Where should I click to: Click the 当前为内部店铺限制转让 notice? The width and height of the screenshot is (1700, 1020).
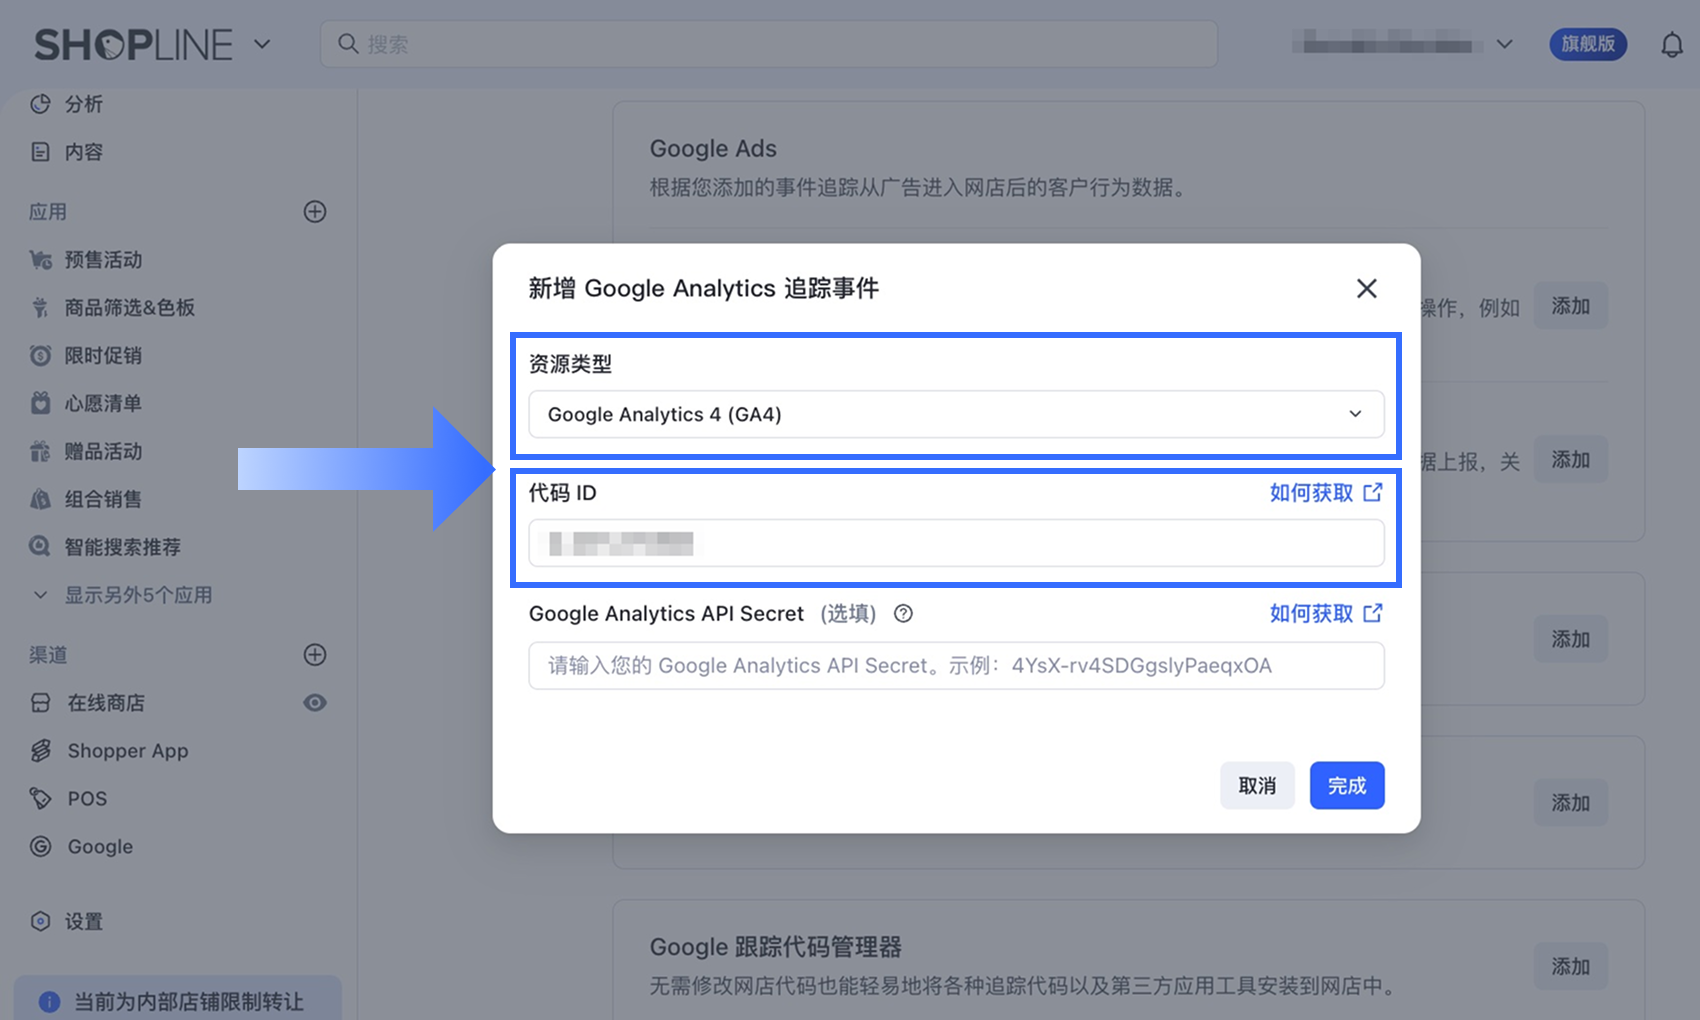click(178, 1000)
